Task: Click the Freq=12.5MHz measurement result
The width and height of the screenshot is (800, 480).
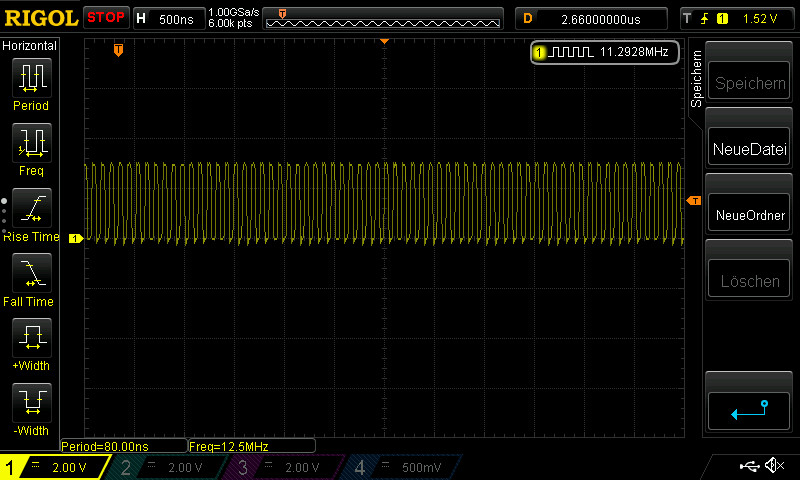Action: click(x=252, y=446)
